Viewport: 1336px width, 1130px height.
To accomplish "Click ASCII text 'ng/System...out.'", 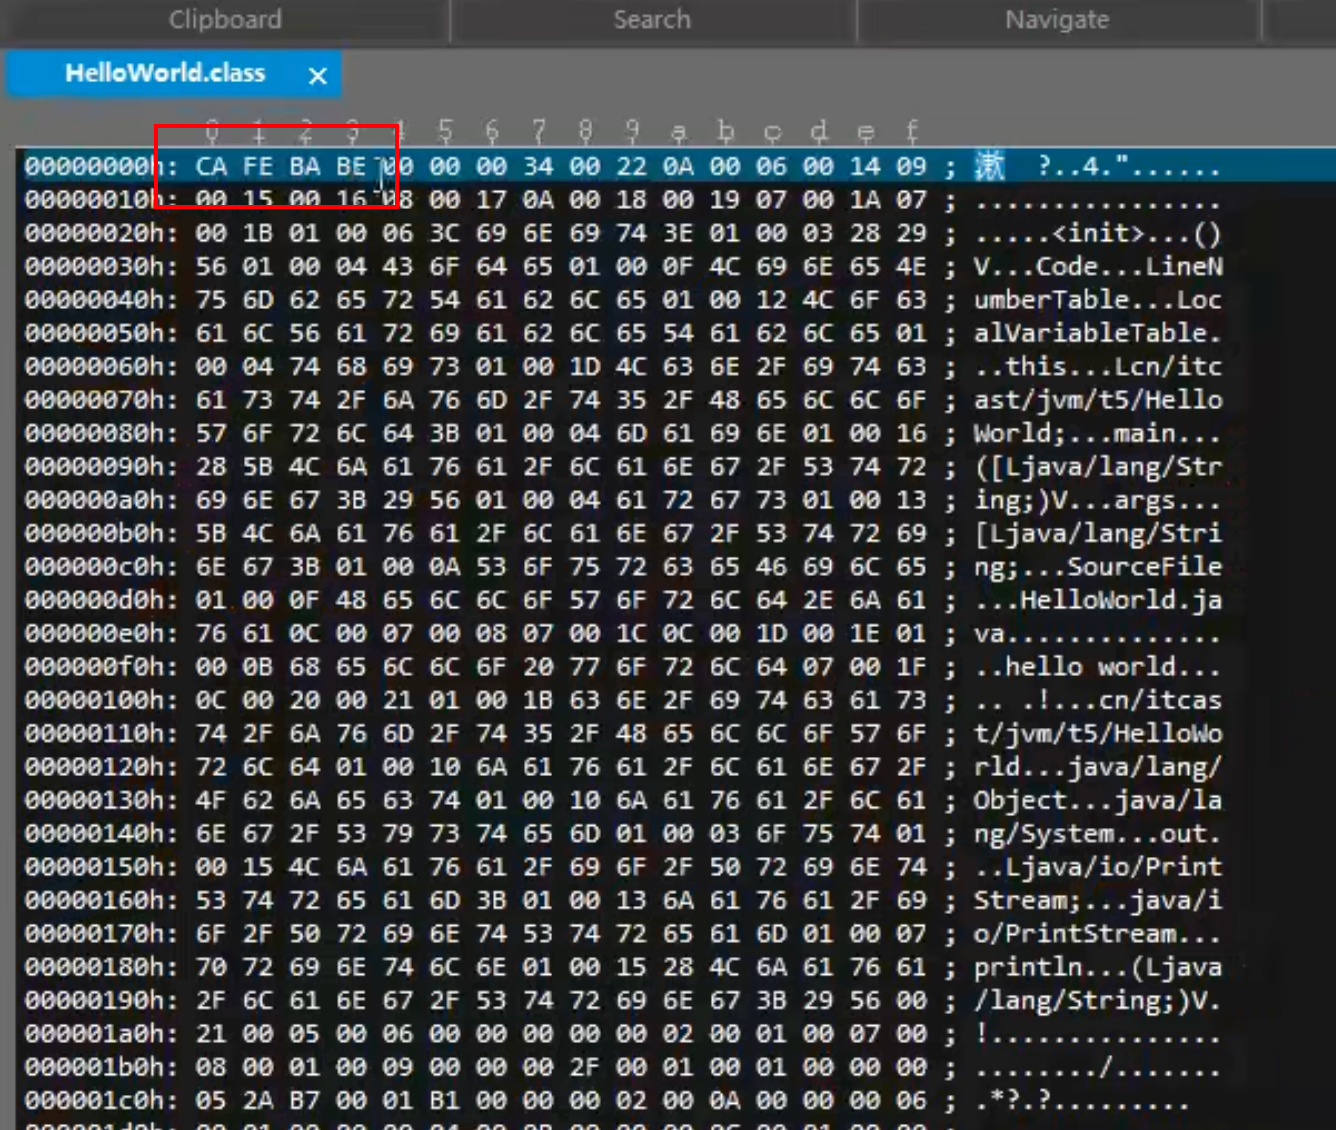I will coord(1098,834).
